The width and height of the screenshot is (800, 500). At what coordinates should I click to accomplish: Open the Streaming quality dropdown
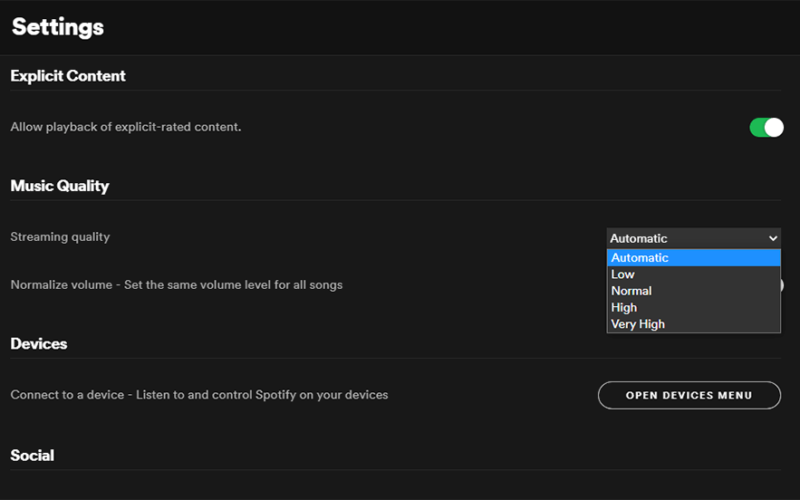point(693,238)
